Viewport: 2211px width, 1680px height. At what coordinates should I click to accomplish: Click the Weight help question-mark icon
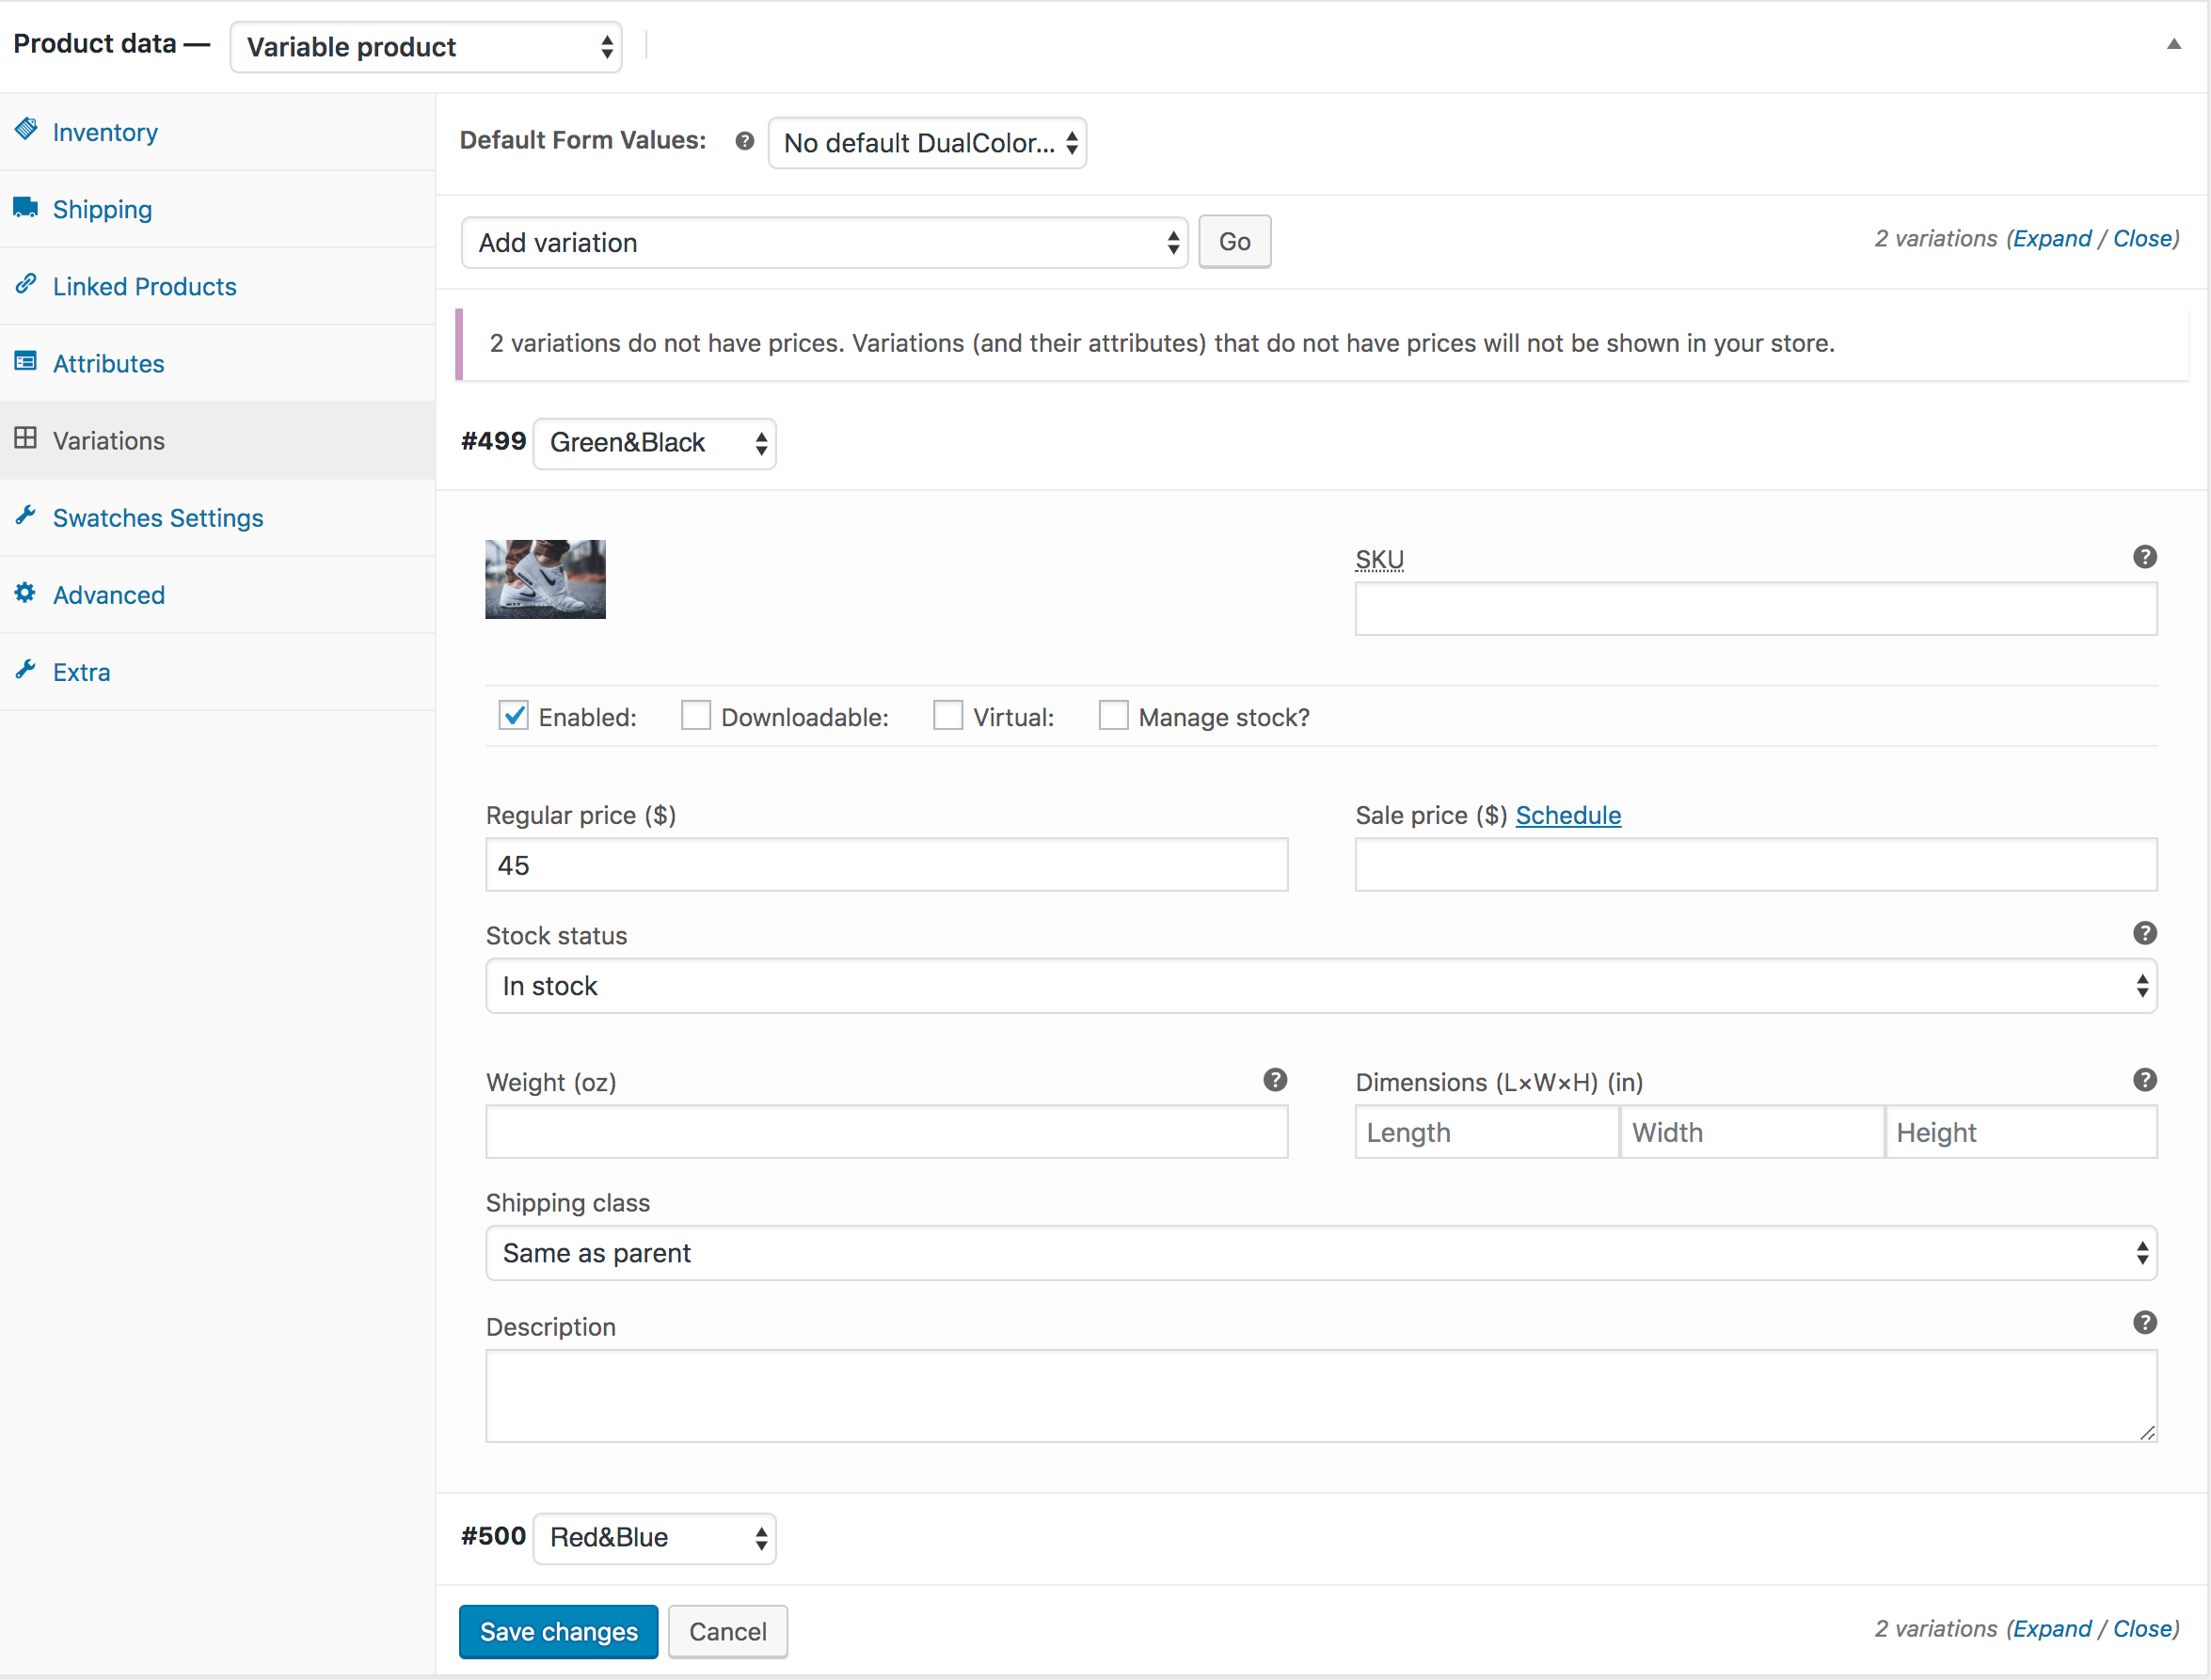1274,1080
